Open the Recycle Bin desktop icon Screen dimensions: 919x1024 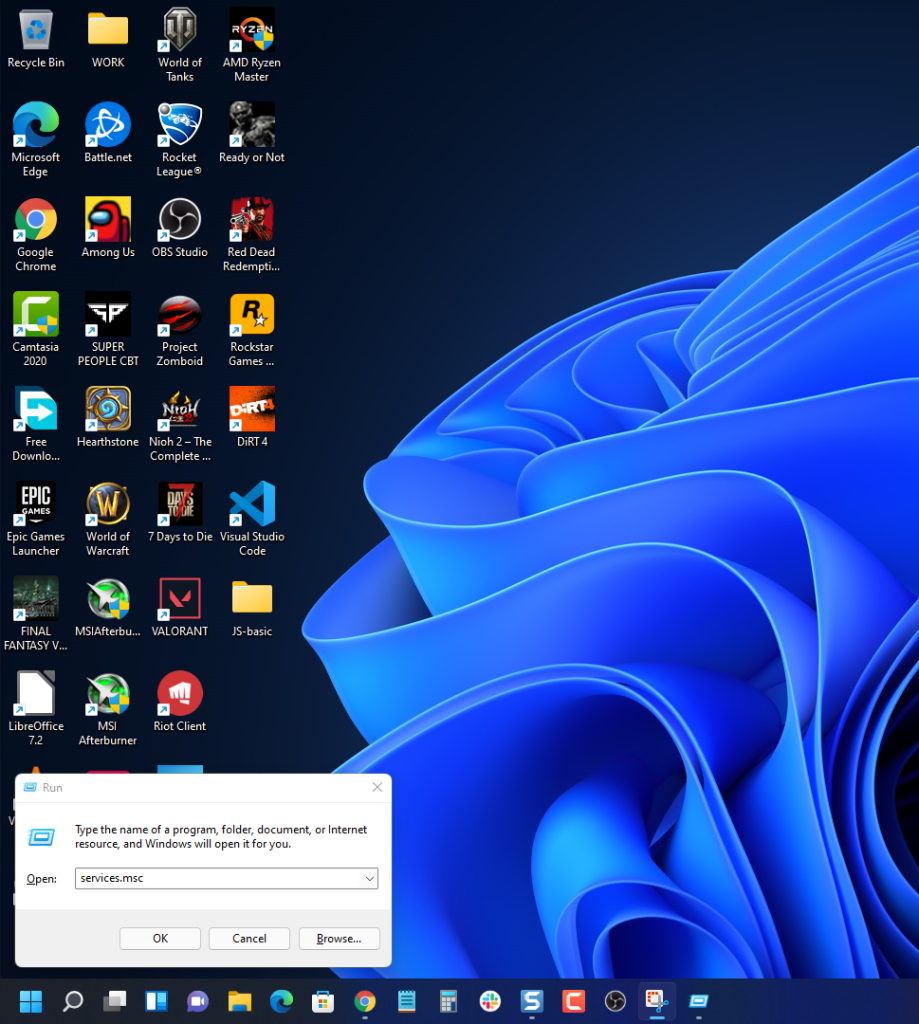[x=36, y=39]
